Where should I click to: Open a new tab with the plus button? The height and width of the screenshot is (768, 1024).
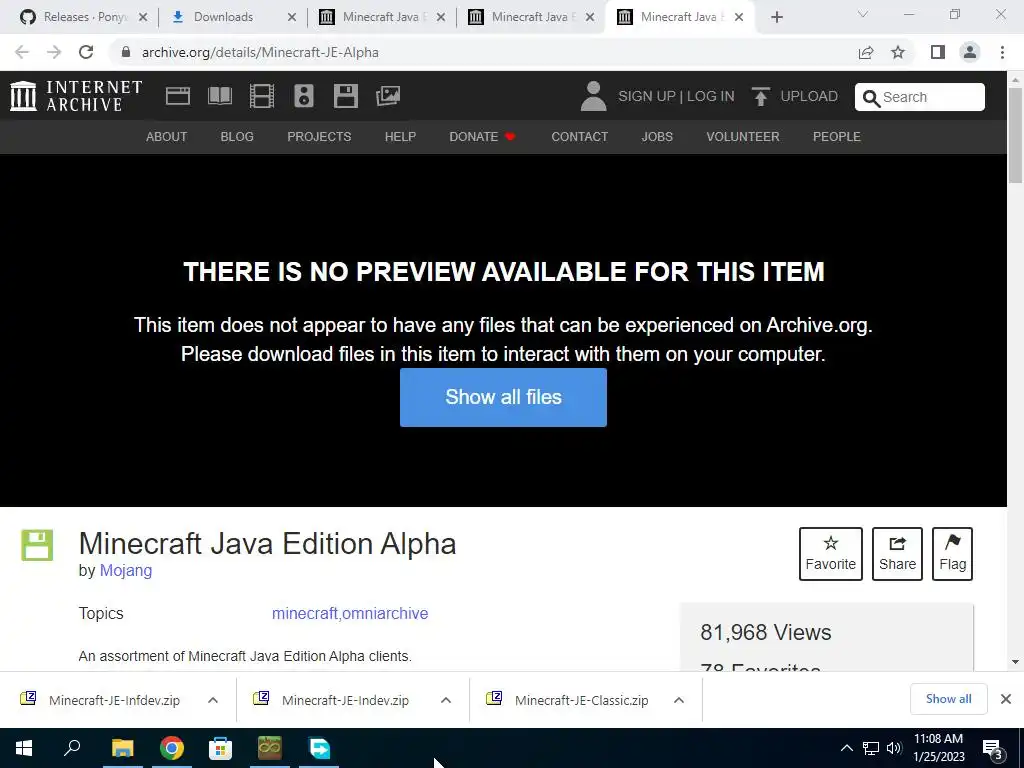(x=776, y=17)
